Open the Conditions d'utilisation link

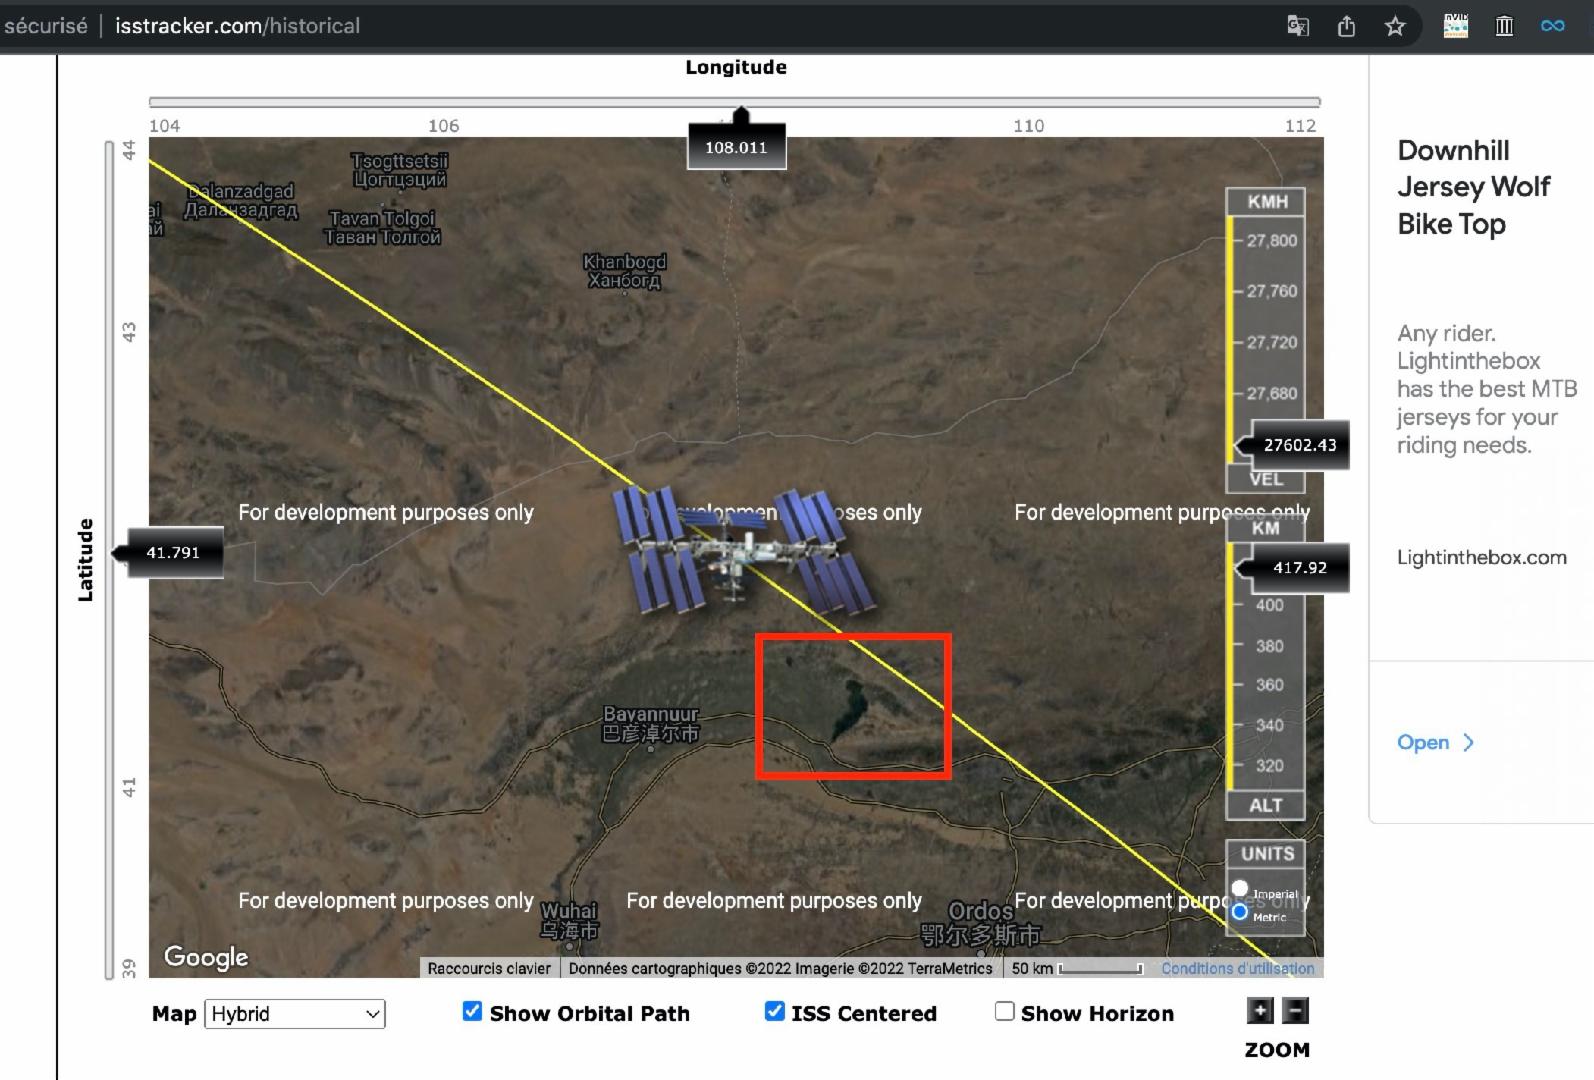tap(1237, 968)
